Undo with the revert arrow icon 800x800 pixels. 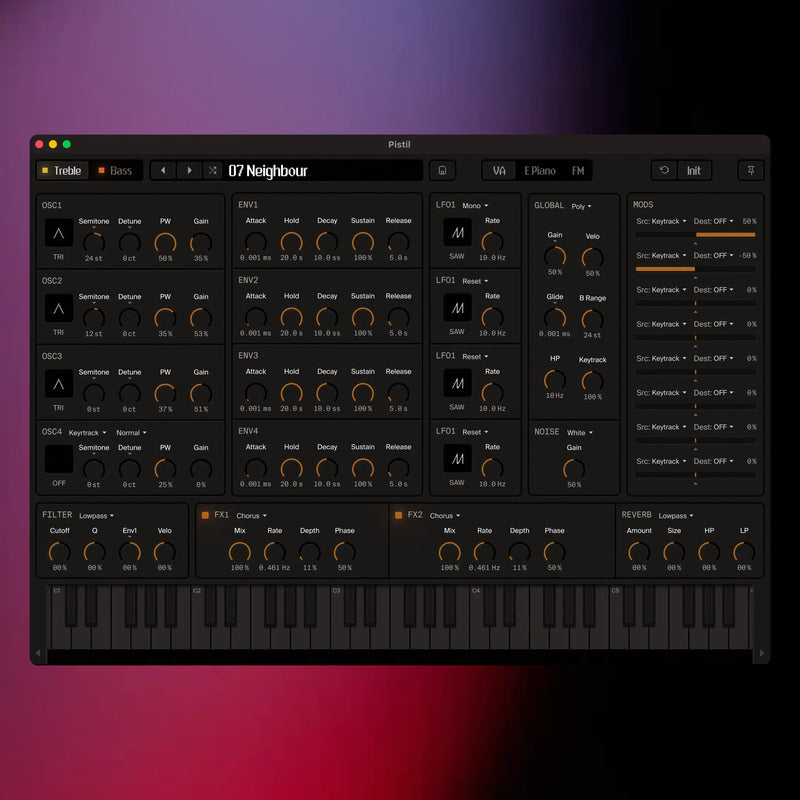[x=664, y=170]
